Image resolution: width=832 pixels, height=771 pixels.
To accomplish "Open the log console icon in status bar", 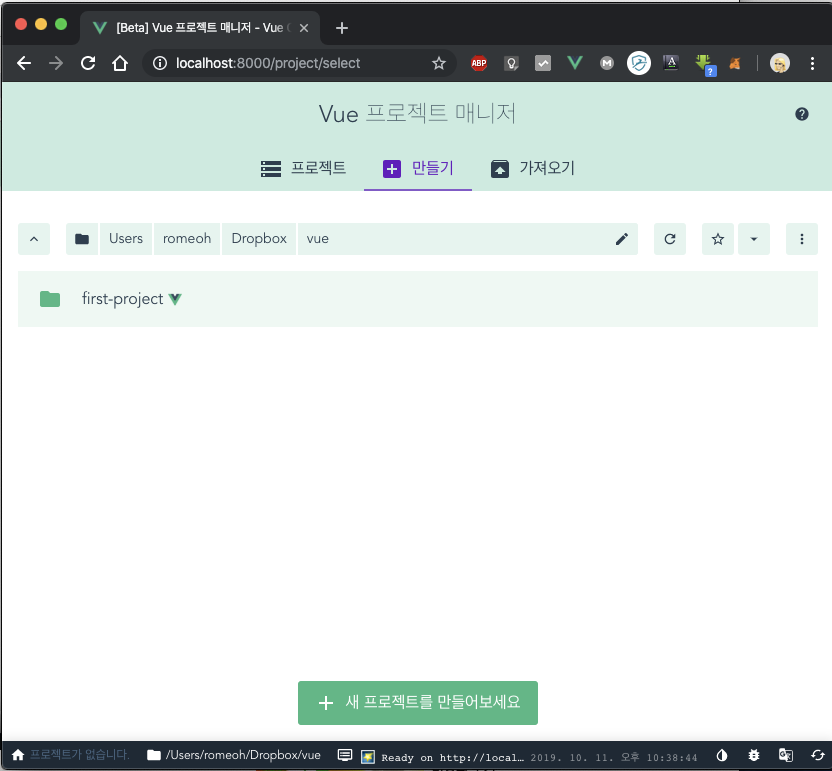I will point(345,755).
